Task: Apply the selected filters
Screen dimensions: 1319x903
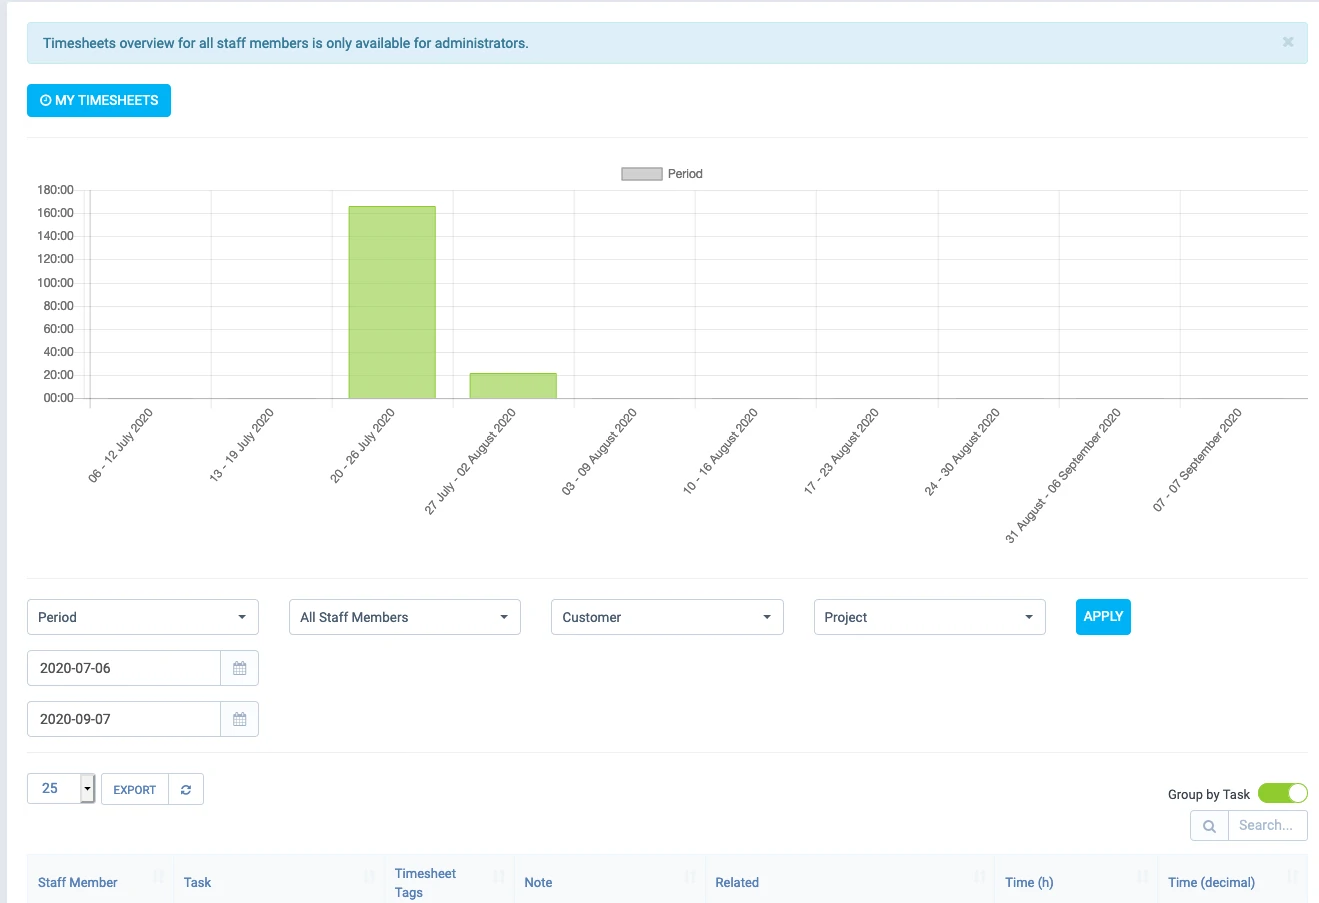Action: (x=1103, y=616)
